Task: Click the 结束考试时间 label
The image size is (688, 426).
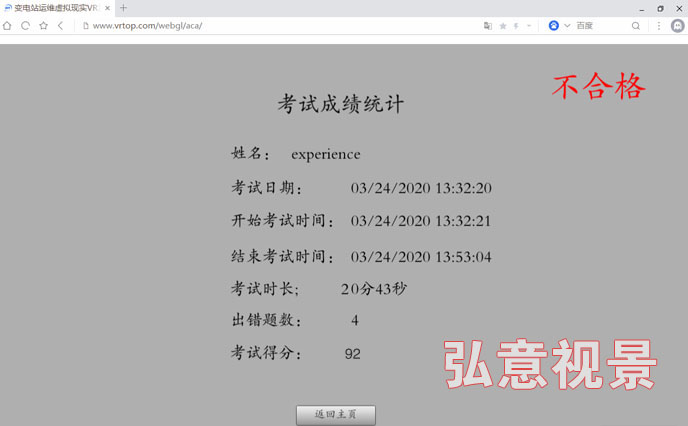Action: pos(283,256)
